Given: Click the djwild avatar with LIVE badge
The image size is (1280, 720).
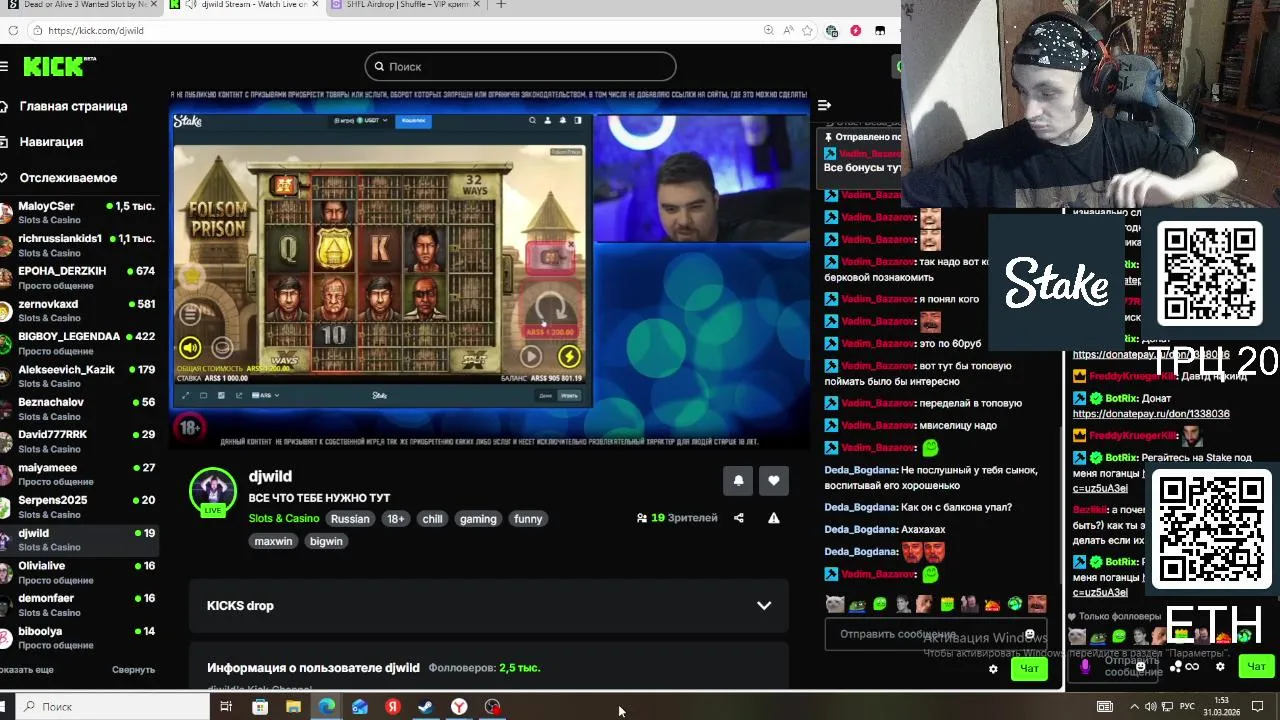Looking at the screenshot, I should click(x=213, y=492).
